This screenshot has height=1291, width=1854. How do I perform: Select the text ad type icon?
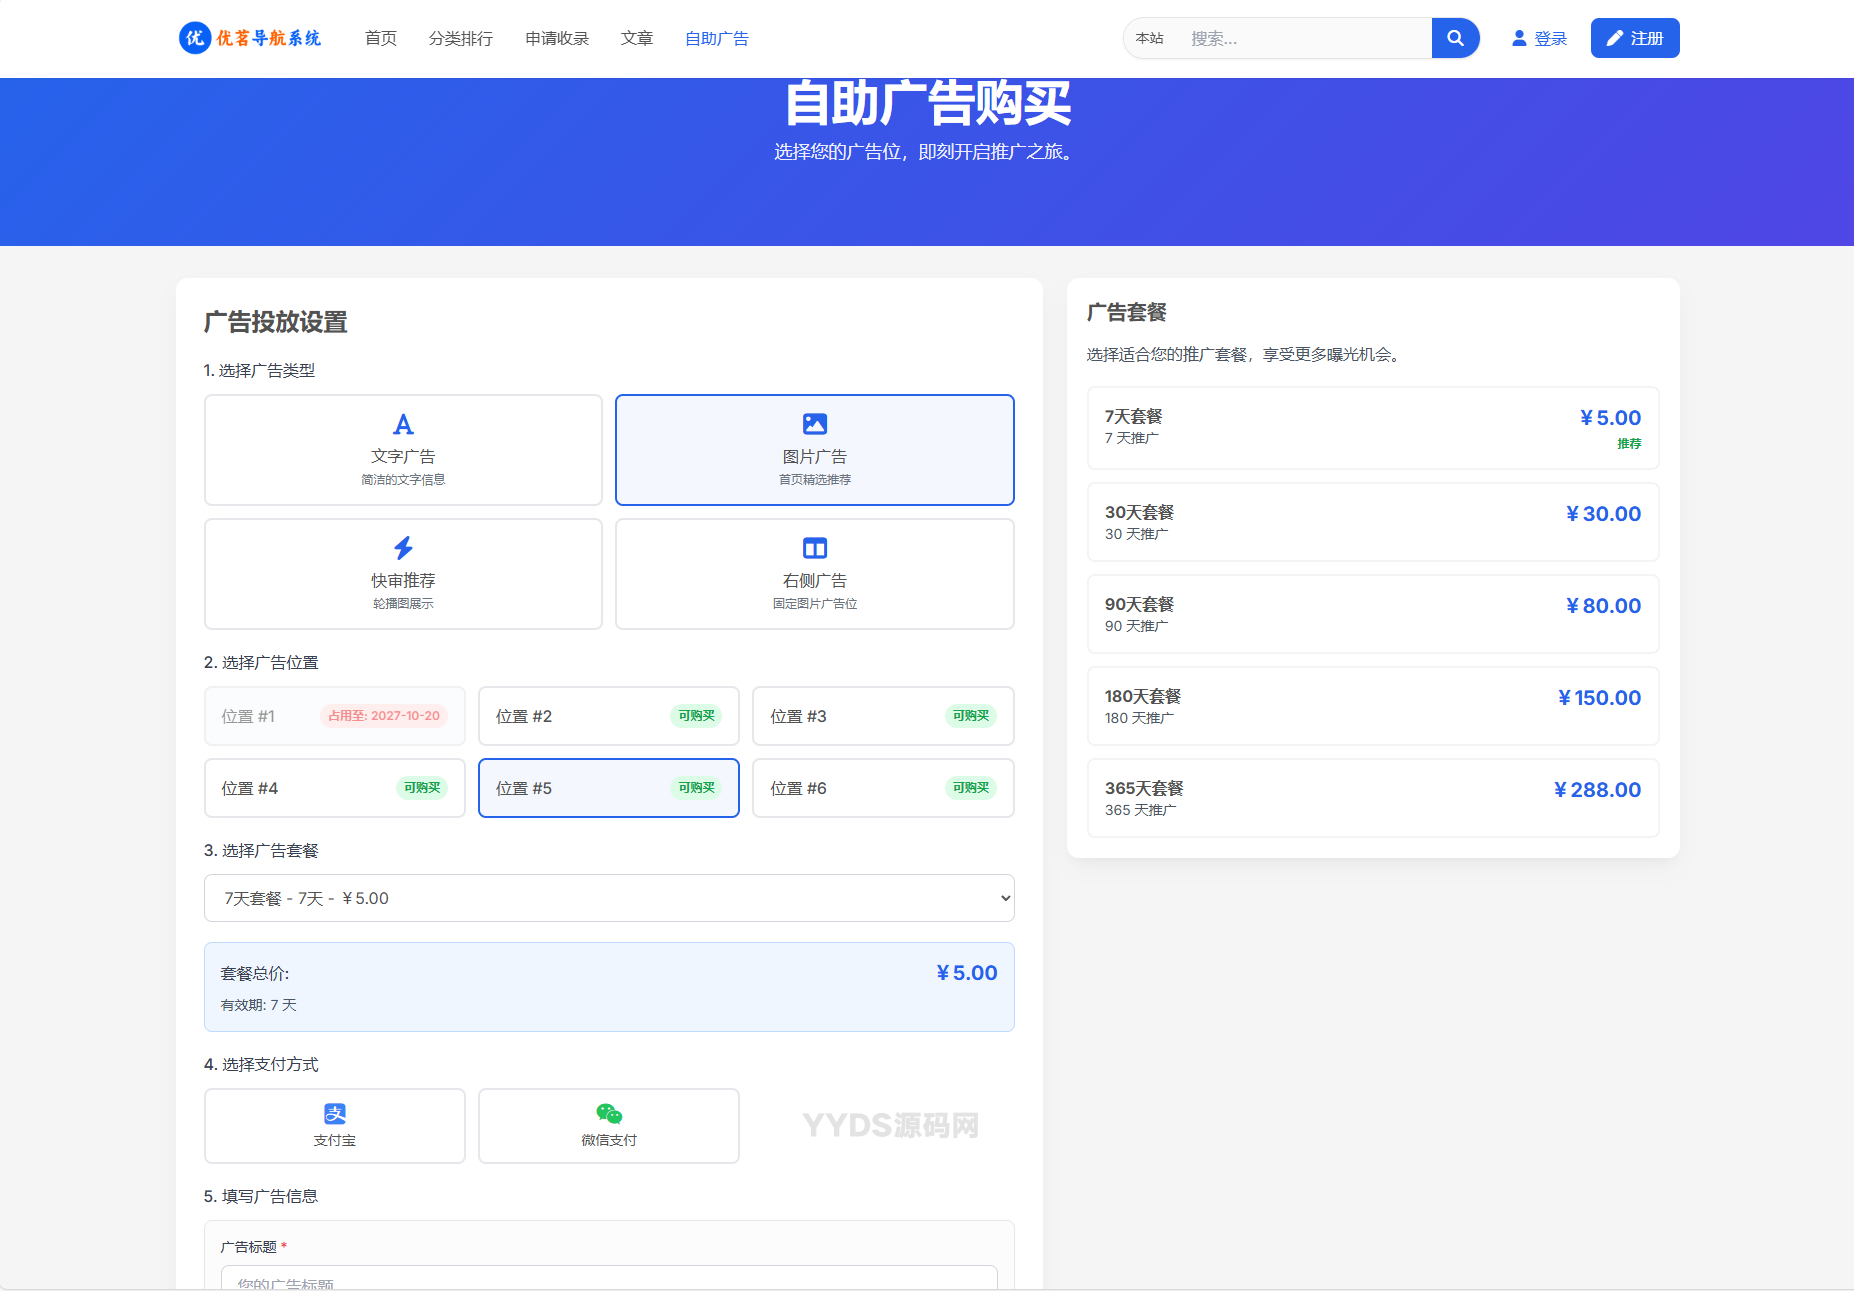click(403, 425)
